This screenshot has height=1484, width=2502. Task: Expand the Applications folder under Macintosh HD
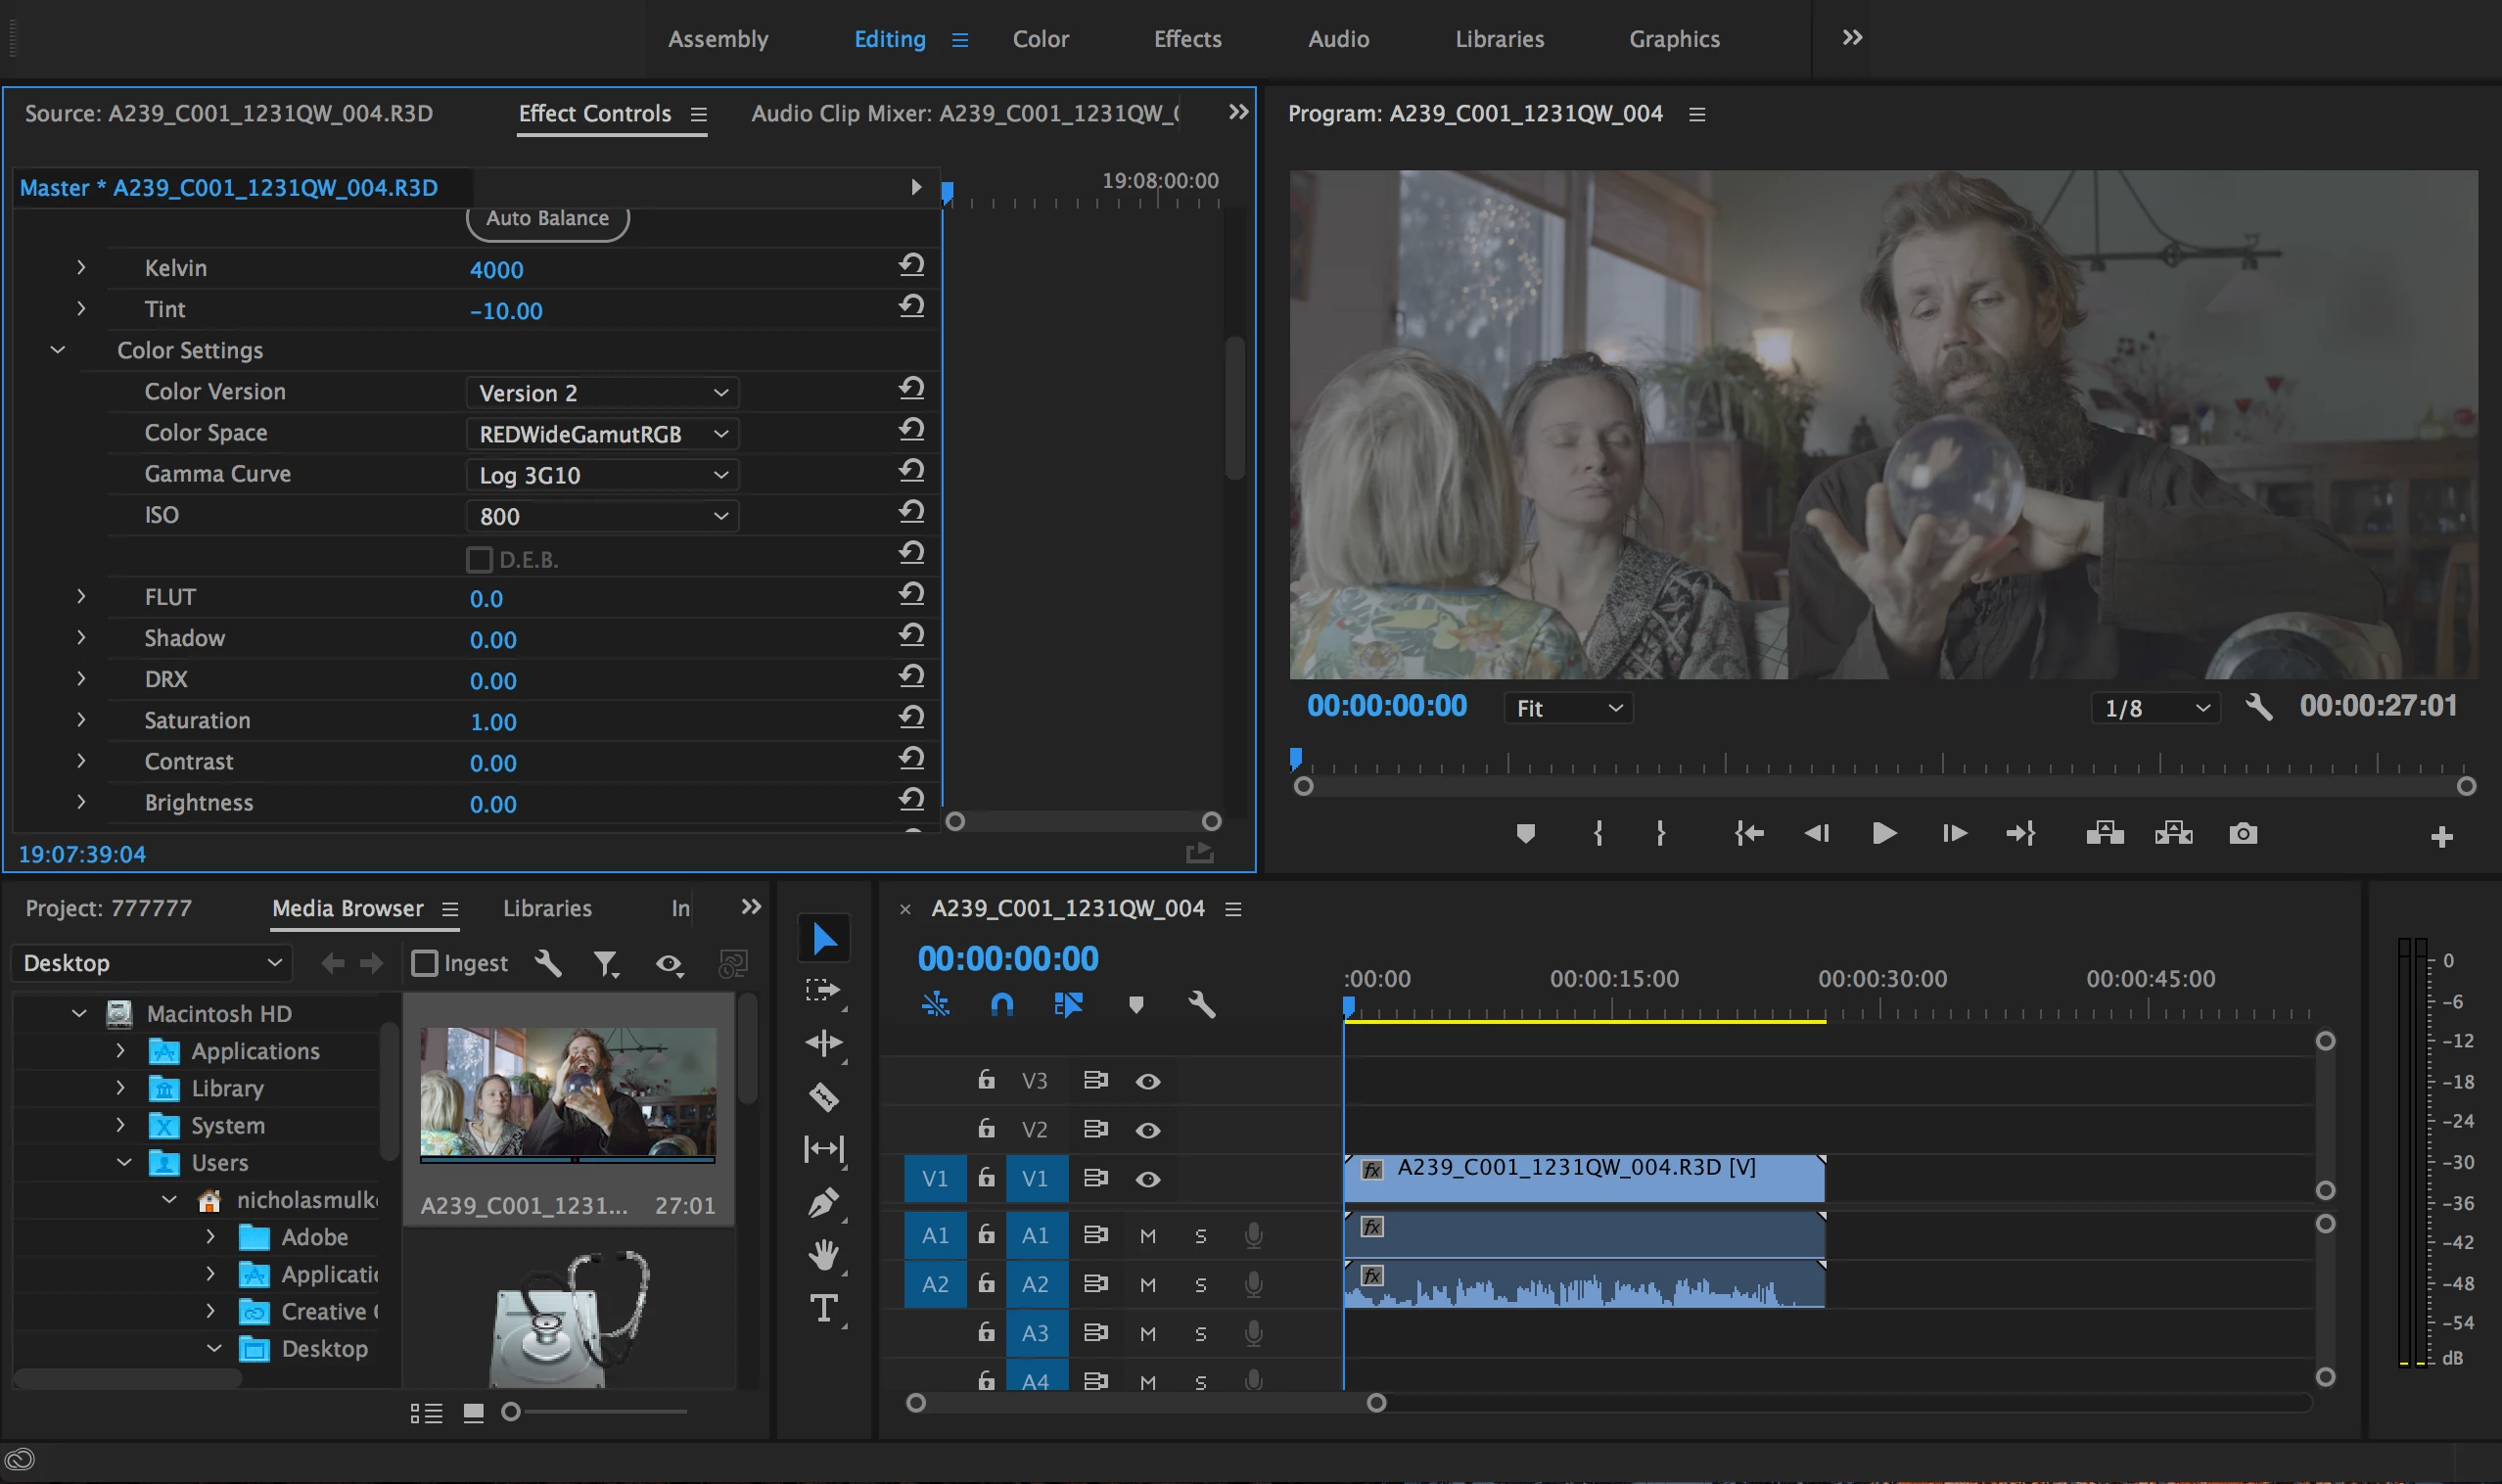point(120,1051)
